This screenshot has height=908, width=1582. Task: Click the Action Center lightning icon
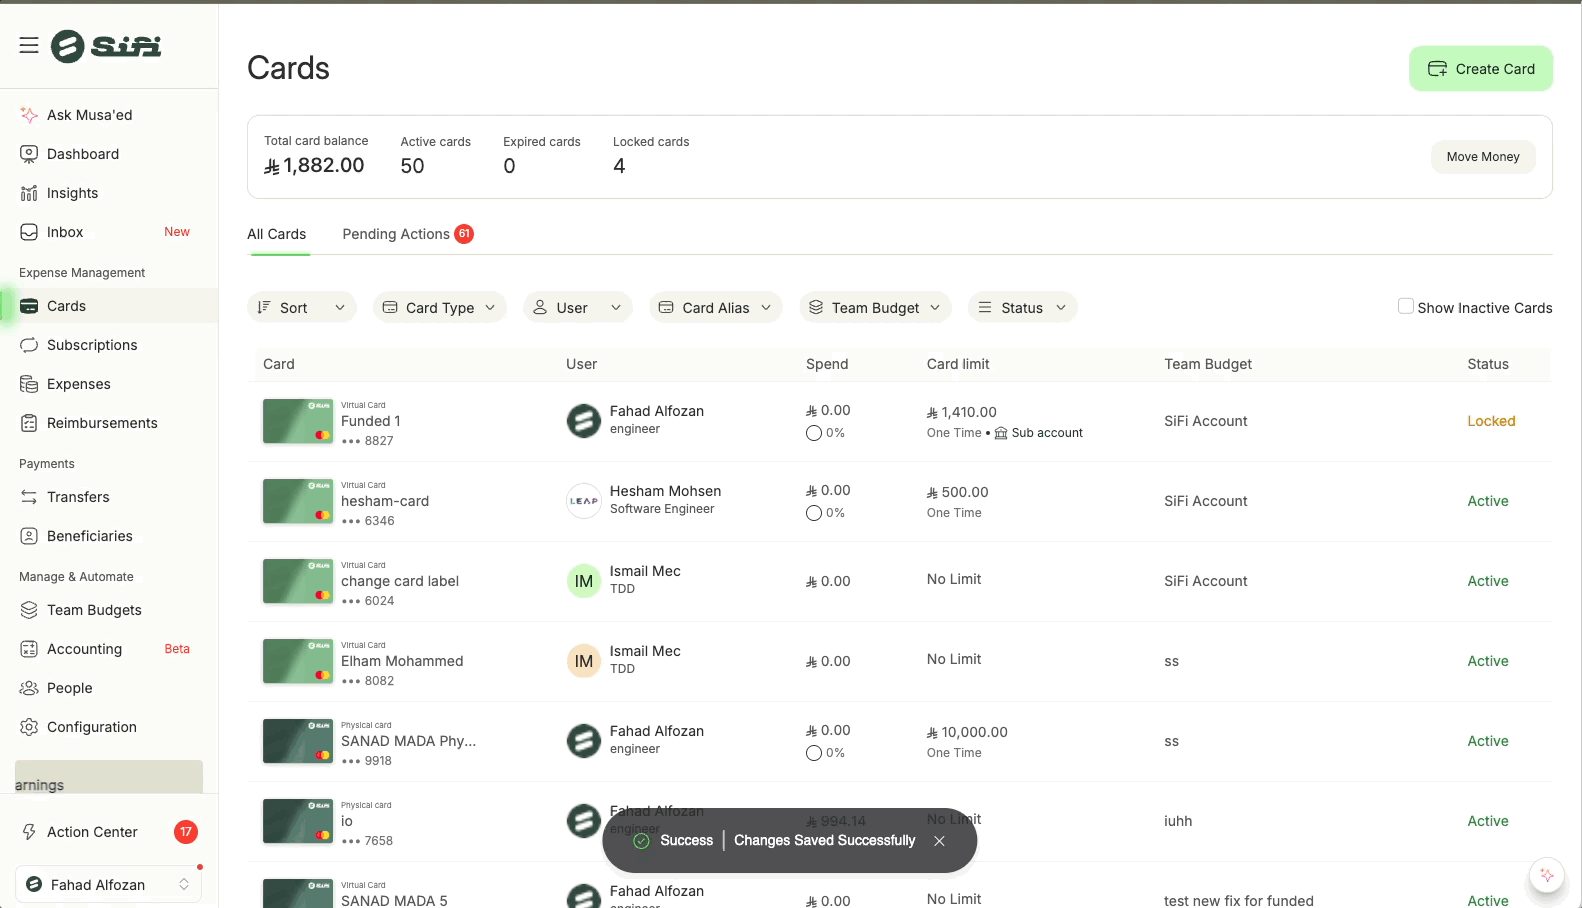click(29, 832)
